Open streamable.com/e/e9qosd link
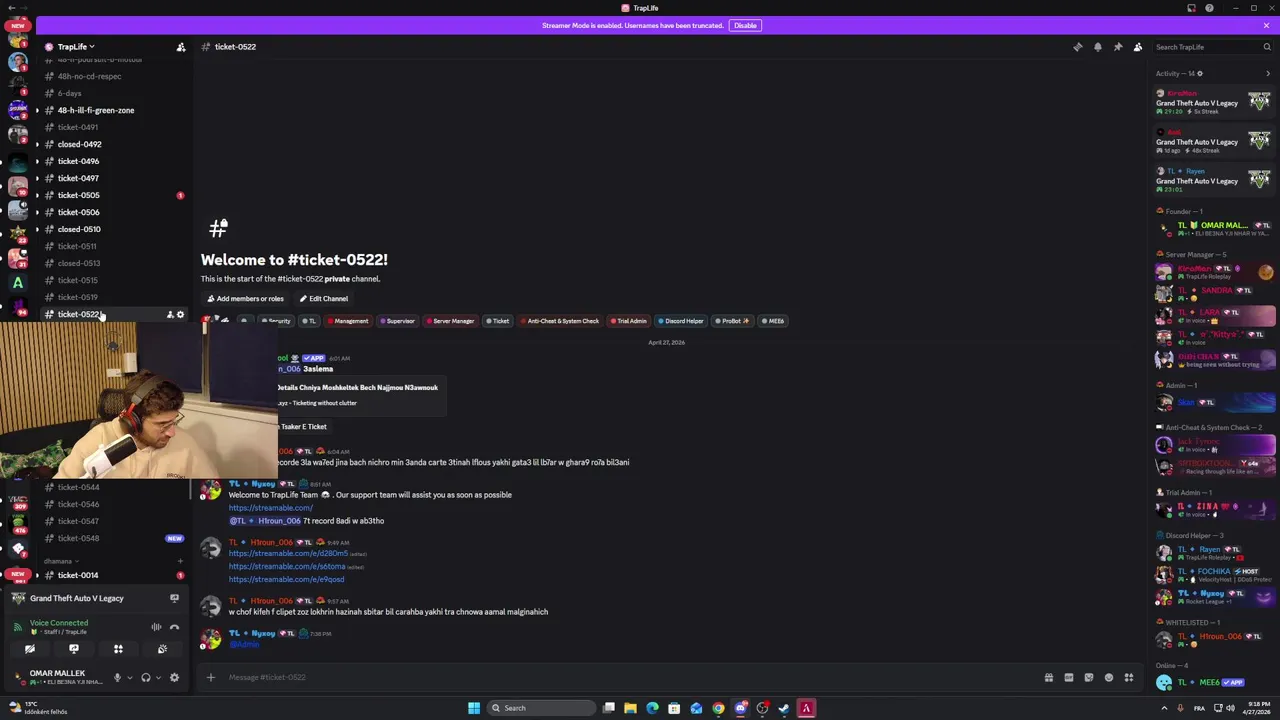Image resolution: width=1280 pixels, height=720 pixels. point(286,579)
